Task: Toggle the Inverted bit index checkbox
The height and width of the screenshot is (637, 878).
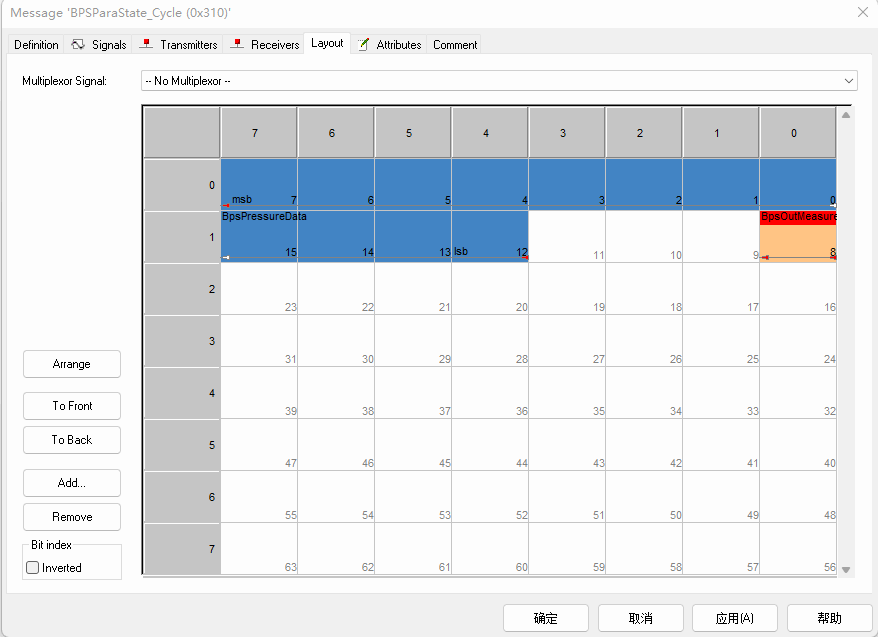Action: [32, 568]
